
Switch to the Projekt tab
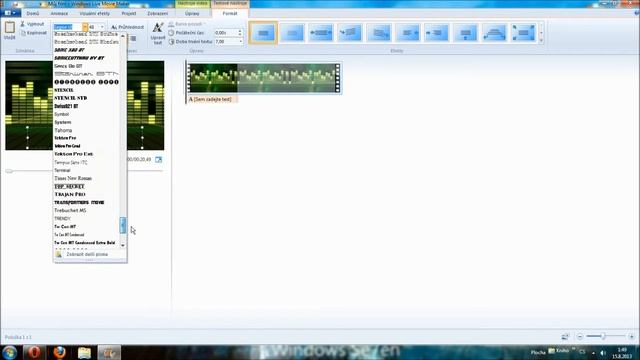(129, 13)
